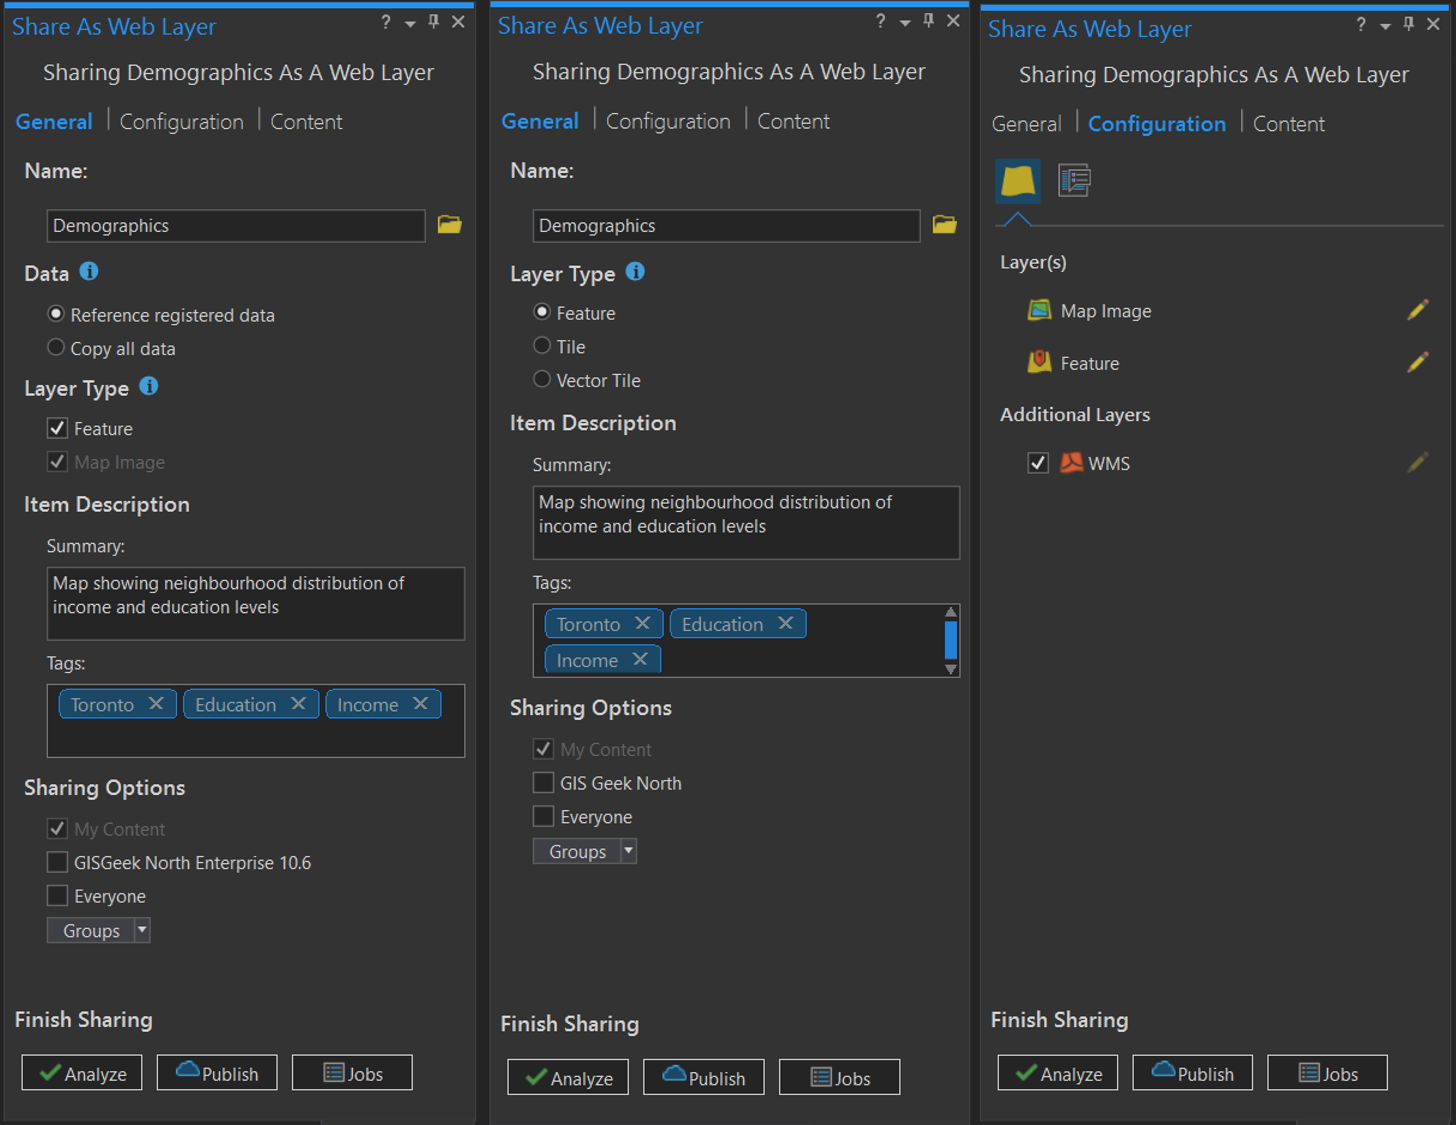Screen dimensions: 1456x1125
Task: Remove Education tag in middle pane
Action: click(x=786, y=623)
